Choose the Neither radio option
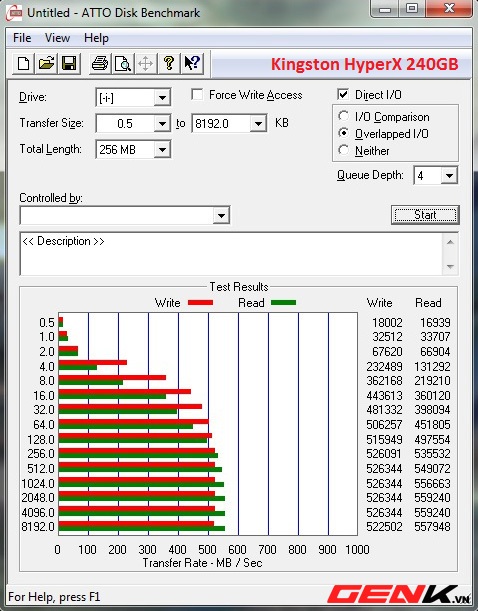The height and width of the screenshot is (611, 478). pos(343,150)
